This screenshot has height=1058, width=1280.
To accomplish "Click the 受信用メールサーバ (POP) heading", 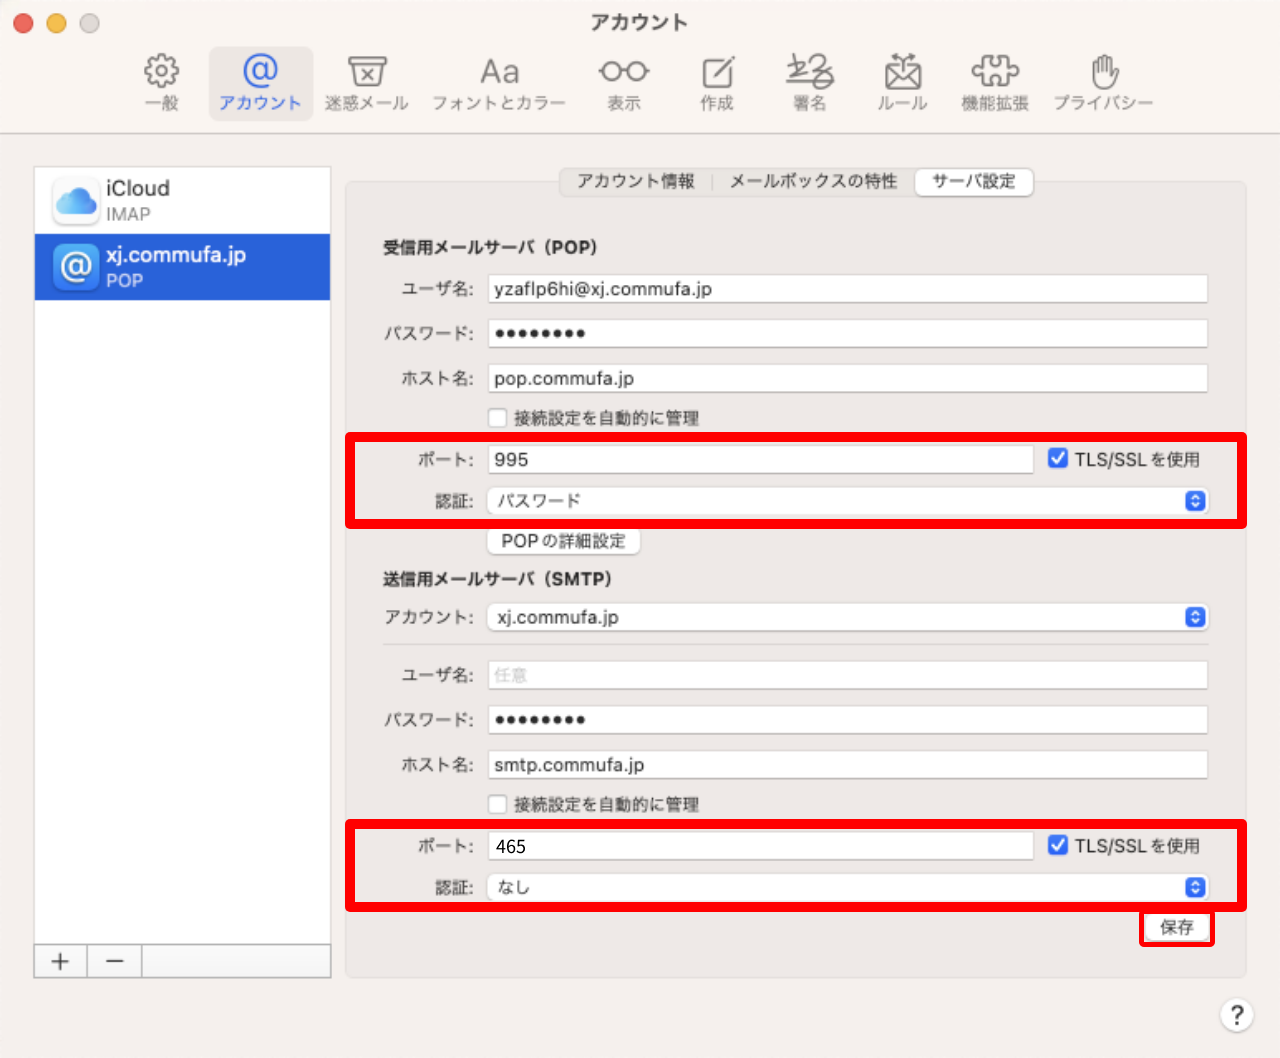I will [x=490, y=247].
